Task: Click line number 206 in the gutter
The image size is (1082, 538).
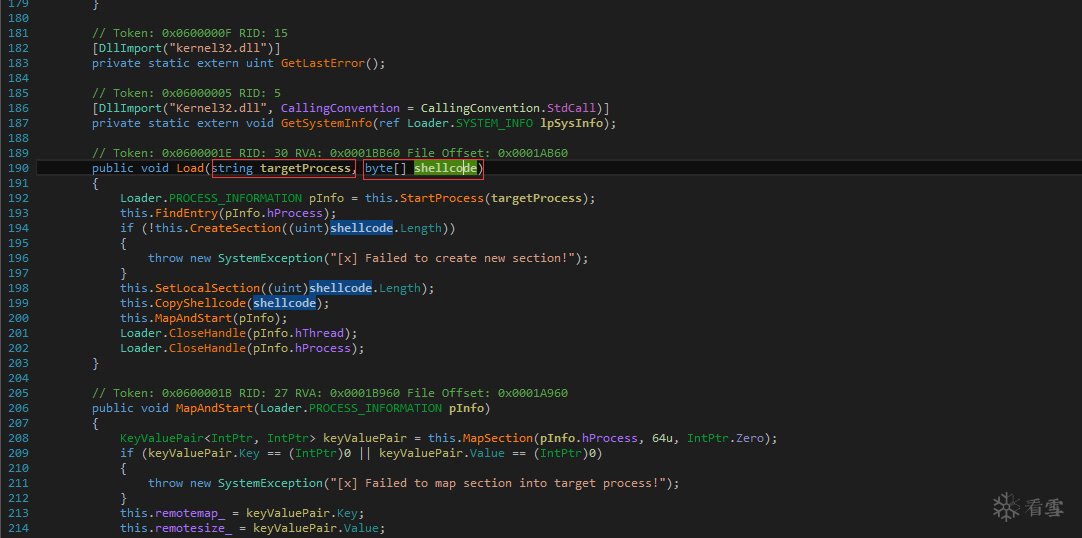Action: tap(18, 408)
